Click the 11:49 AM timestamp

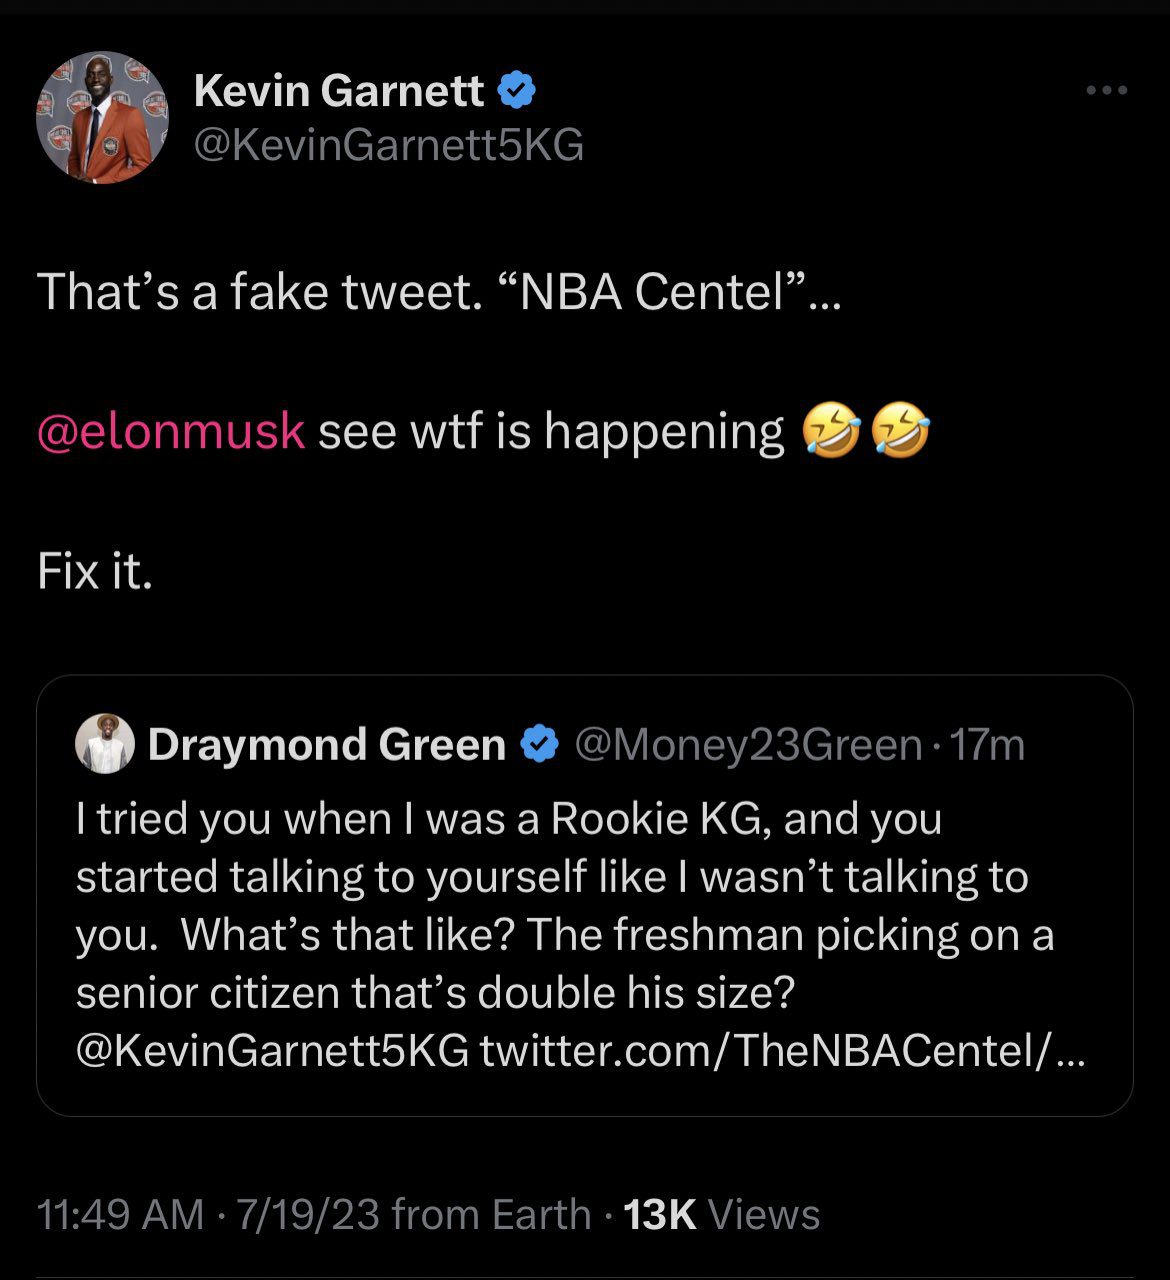point(120,1215)
